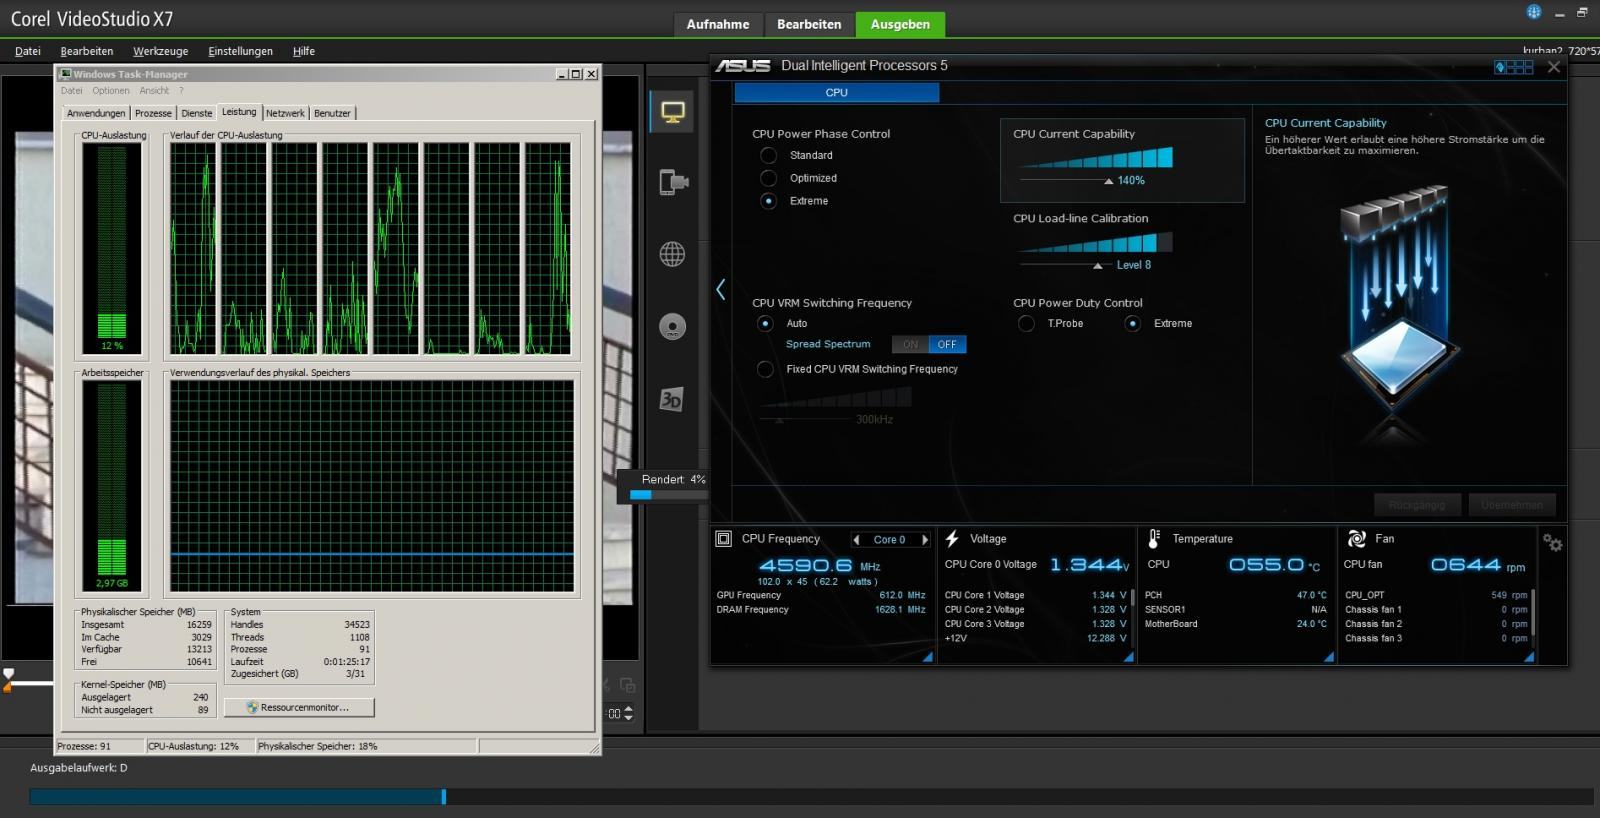Select Auto VRM Switching Frequency

765,323
